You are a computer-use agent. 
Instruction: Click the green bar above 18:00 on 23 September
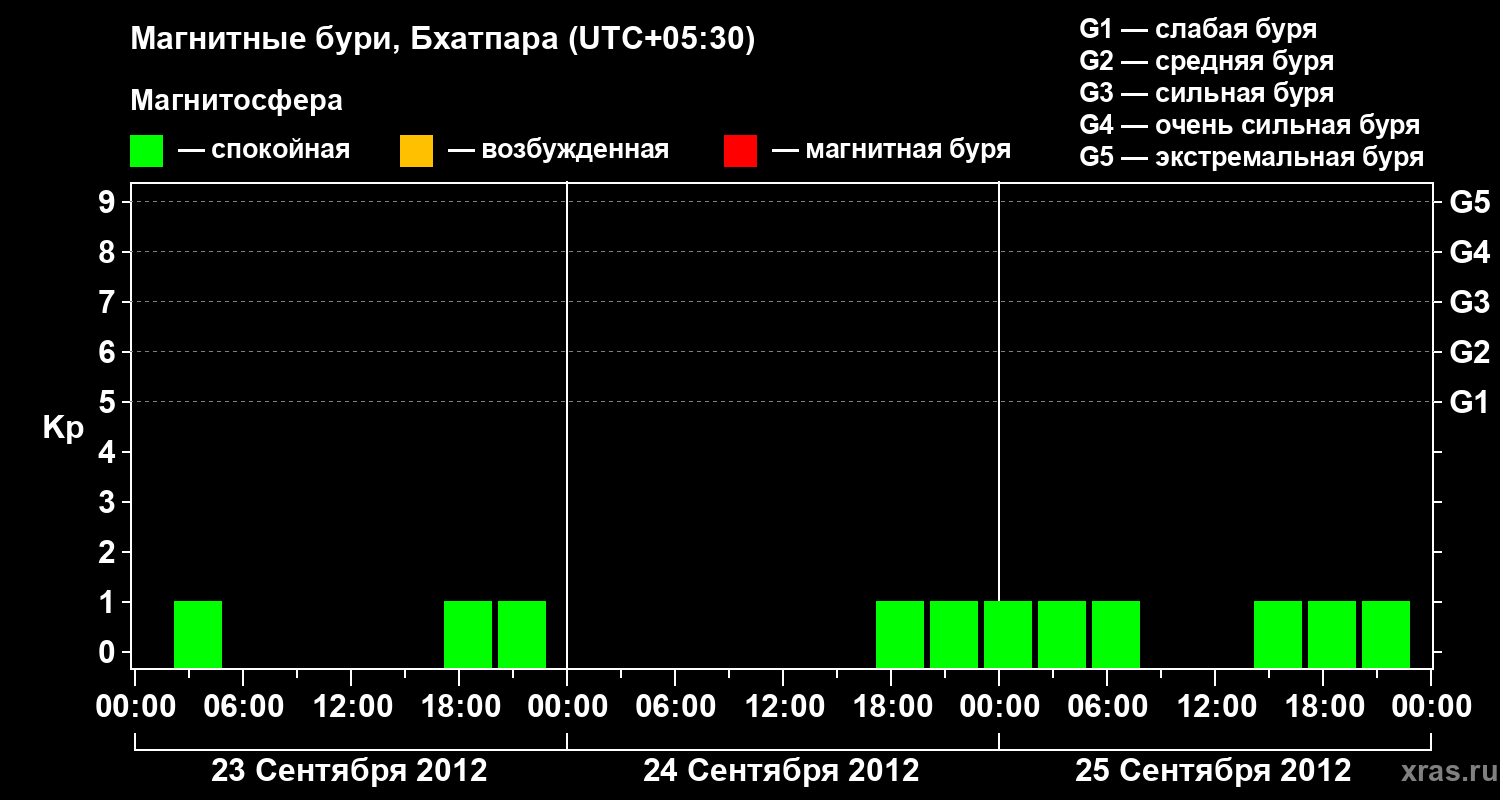tap(468, 634)
